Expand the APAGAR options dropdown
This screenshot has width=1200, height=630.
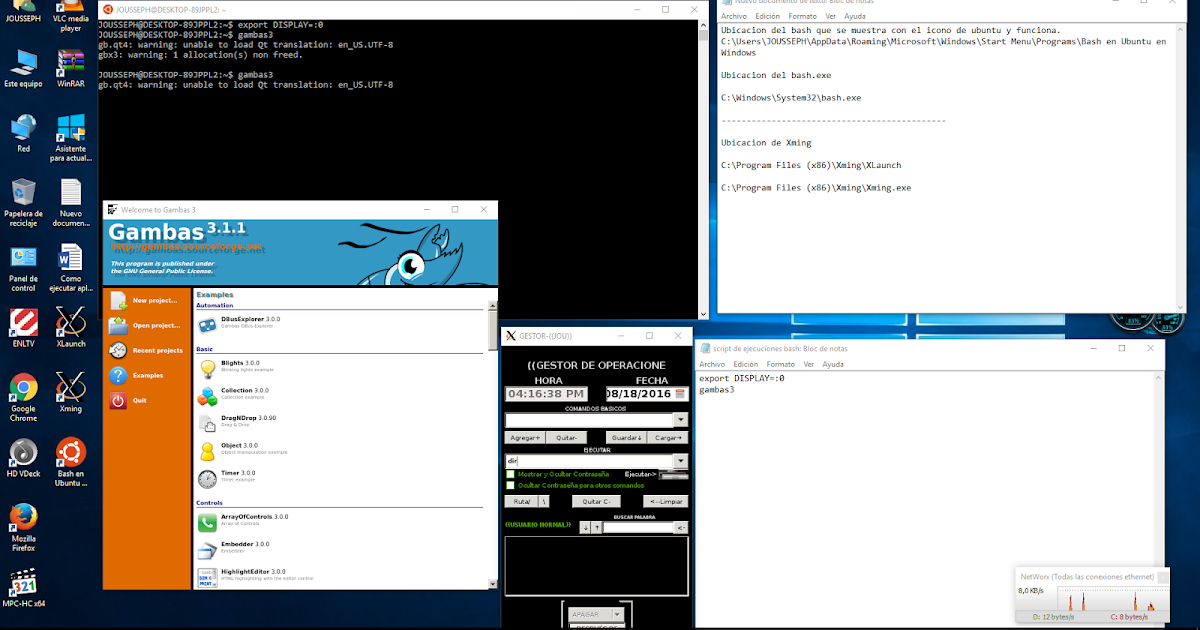tap(617, 613)
